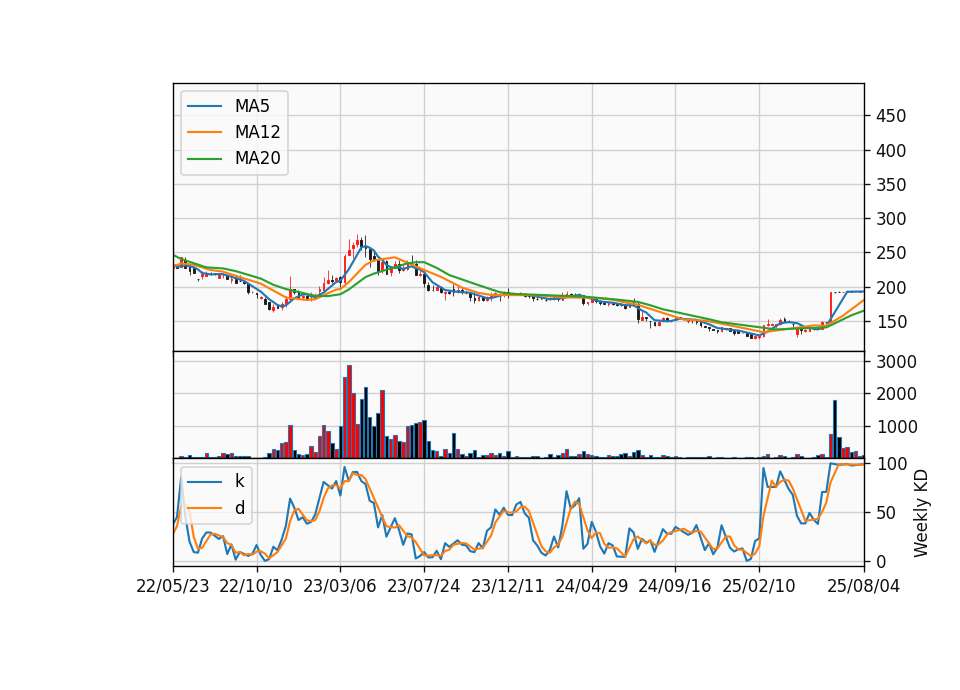Viewport: 960px width, 690px height.
Task: Click the 22/05/23 date tick label
Action: 173,586
